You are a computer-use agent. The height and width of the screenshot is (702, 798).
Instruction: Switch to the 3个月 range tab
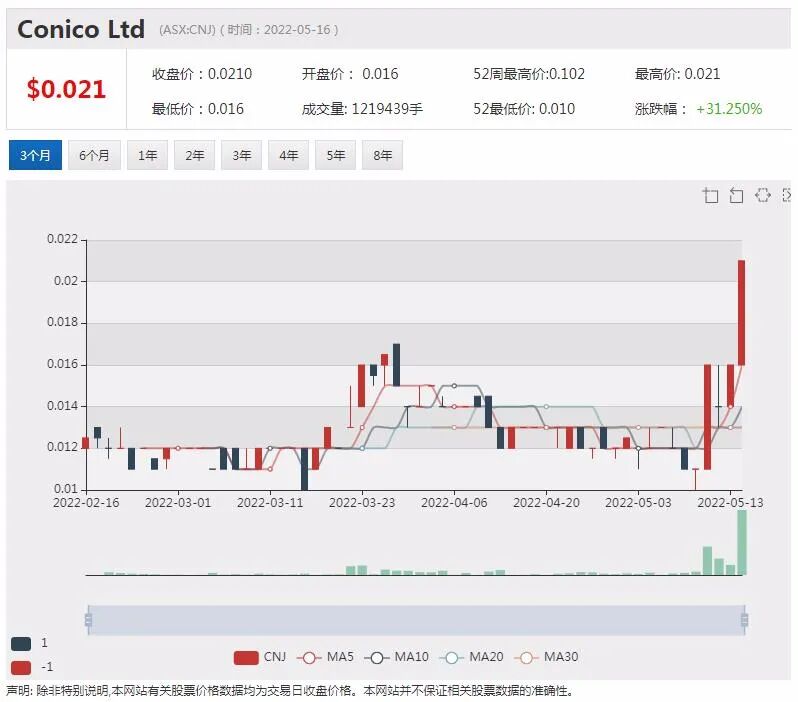(x=35, y=155)
